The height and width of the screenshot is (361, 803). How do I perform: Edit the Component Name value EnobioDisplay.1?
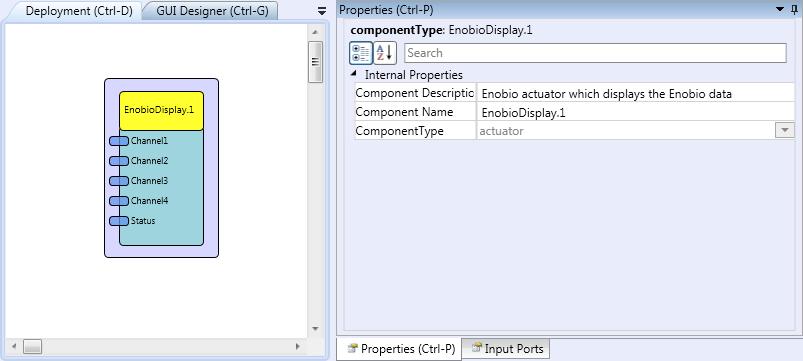[636, 113]
